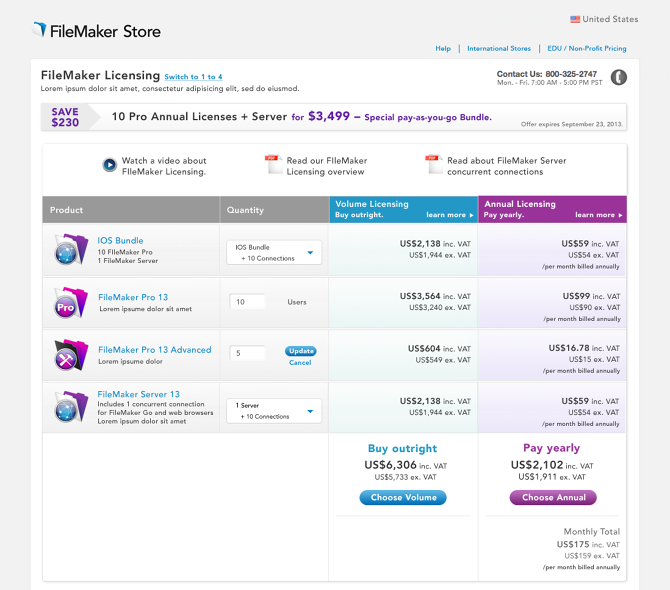This screenshot has height=590, width=670.
Task: Click the Update button
Action: 301,351
